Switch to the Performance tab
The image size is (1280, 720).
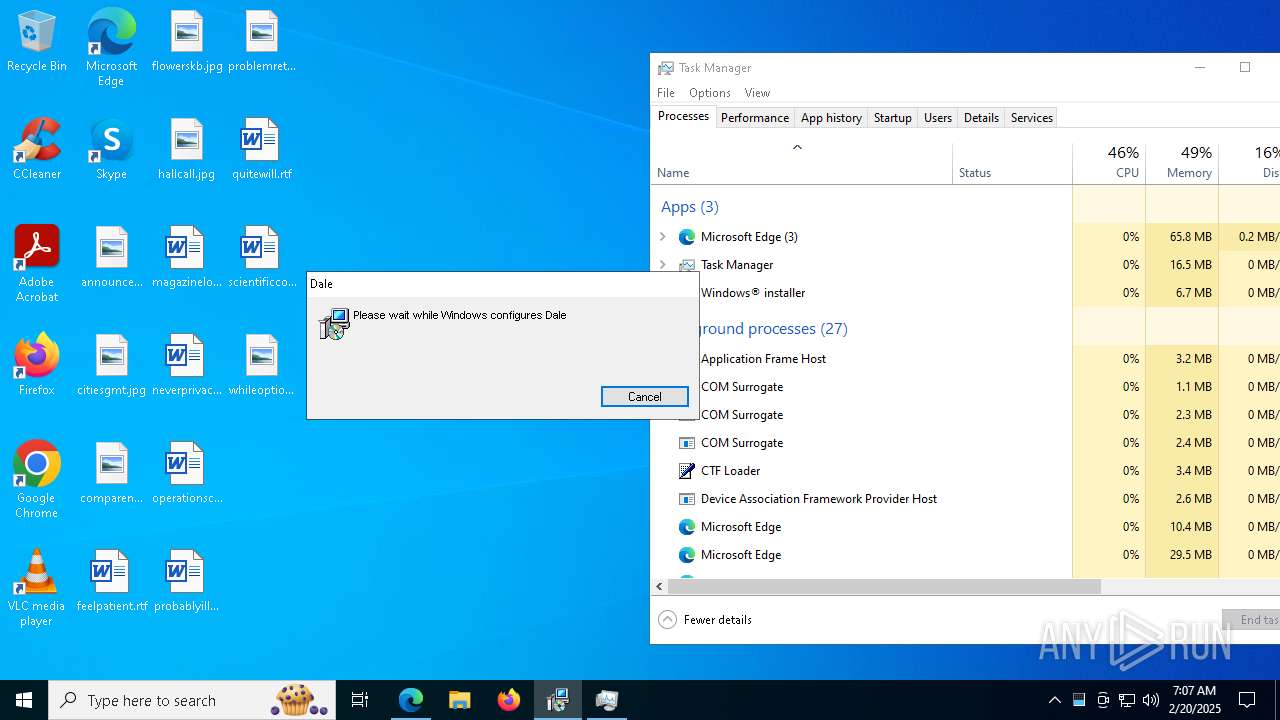[755, 118]
